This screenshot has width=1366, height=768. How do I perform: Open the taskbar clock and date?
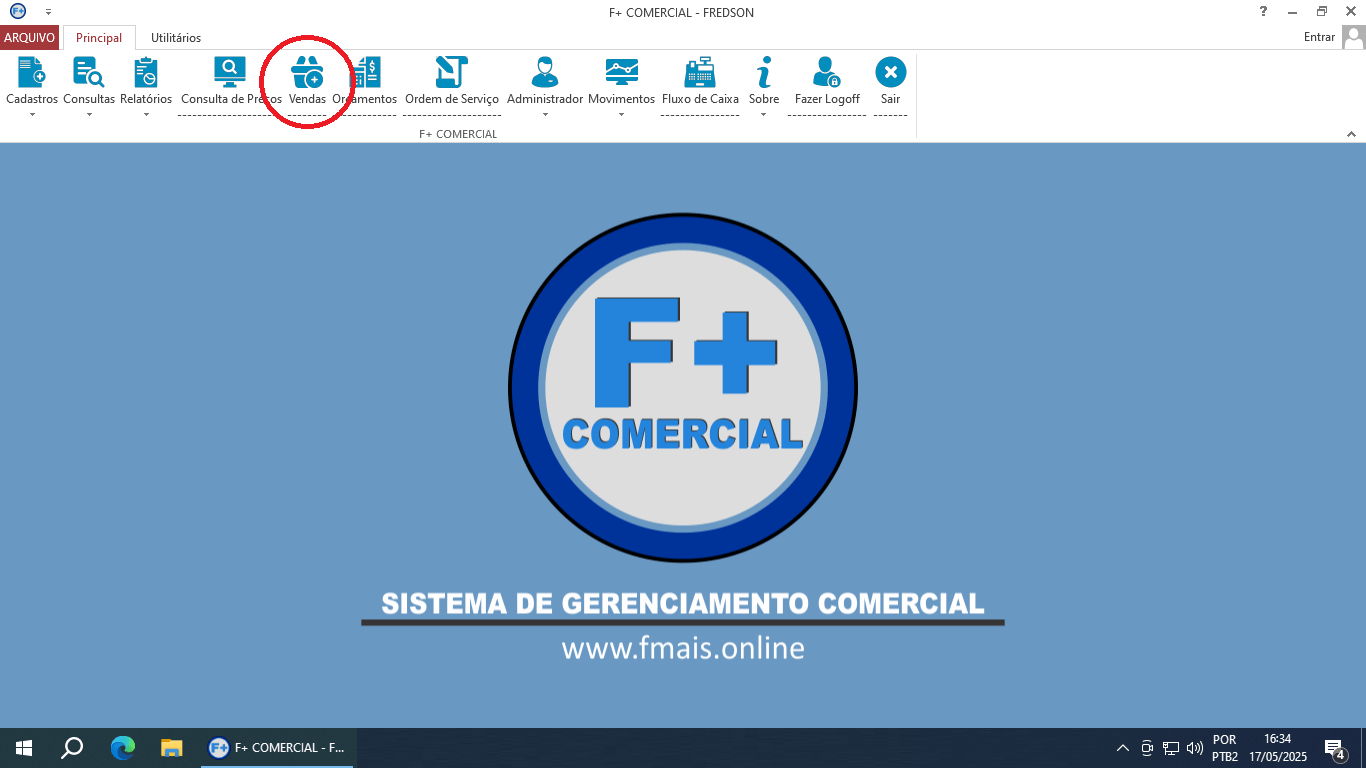pos(1278,748)
